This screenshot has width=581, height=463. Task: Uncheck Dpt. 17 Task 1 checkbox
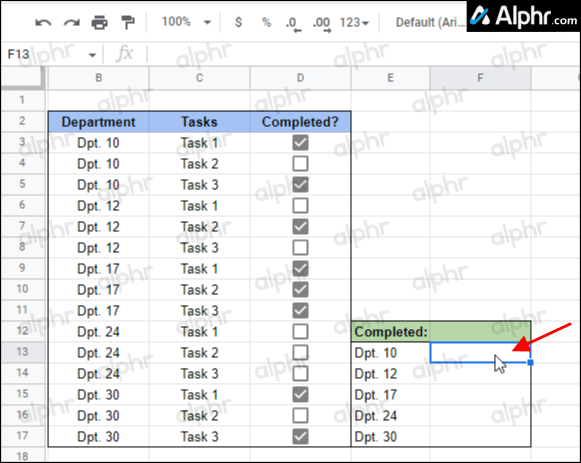300,269
